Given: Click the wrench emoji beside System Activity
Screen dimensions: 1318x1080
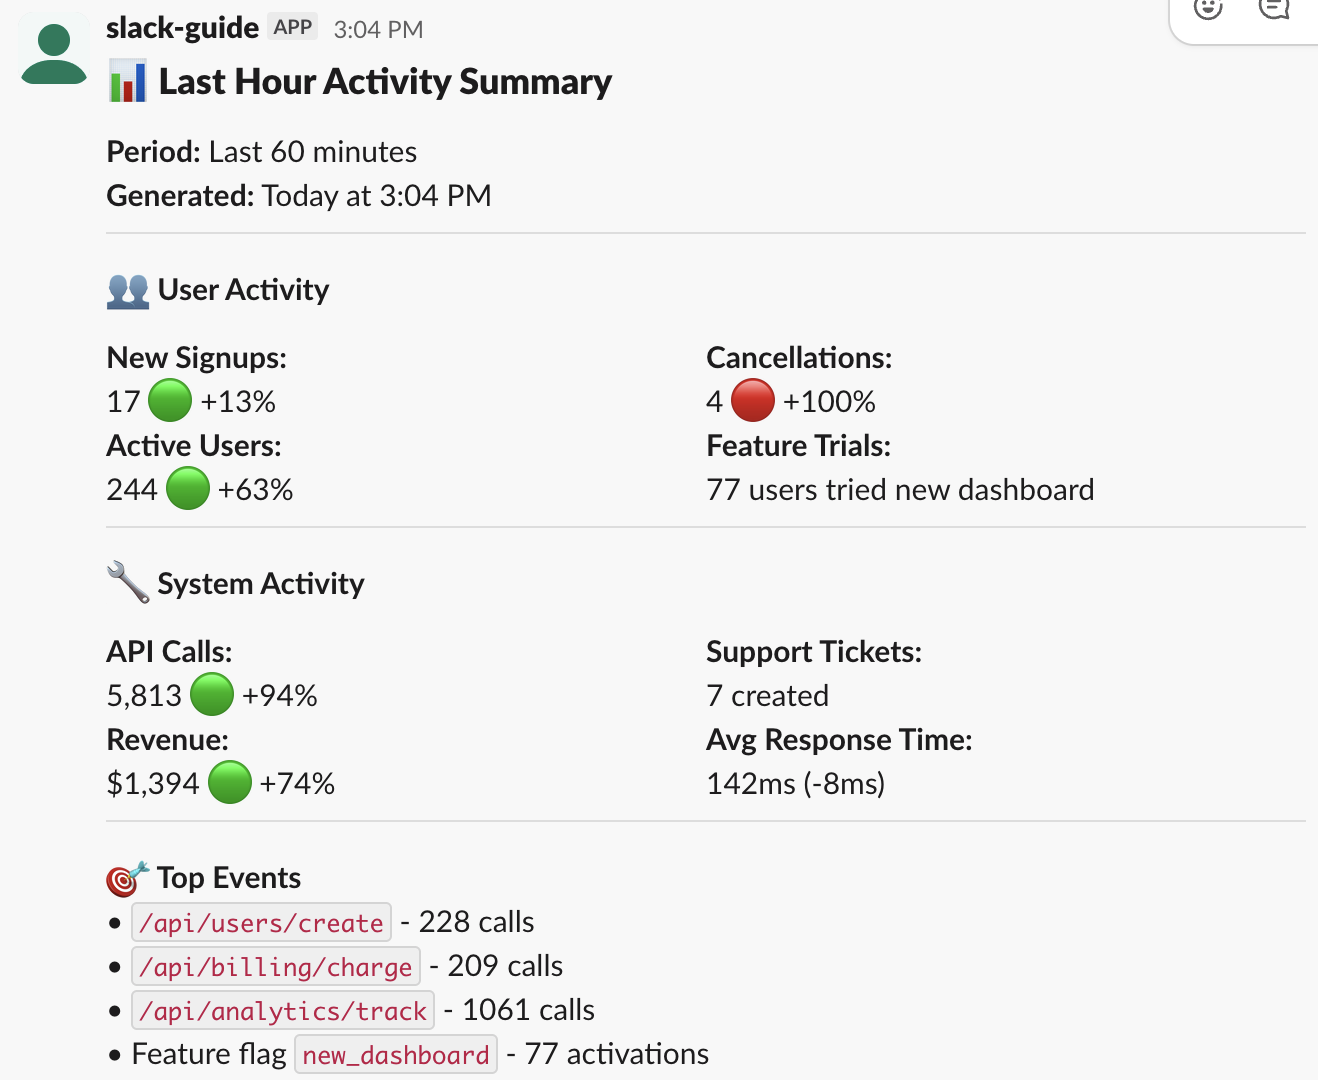Looking at the screenshot, I should tap(126, 582).
